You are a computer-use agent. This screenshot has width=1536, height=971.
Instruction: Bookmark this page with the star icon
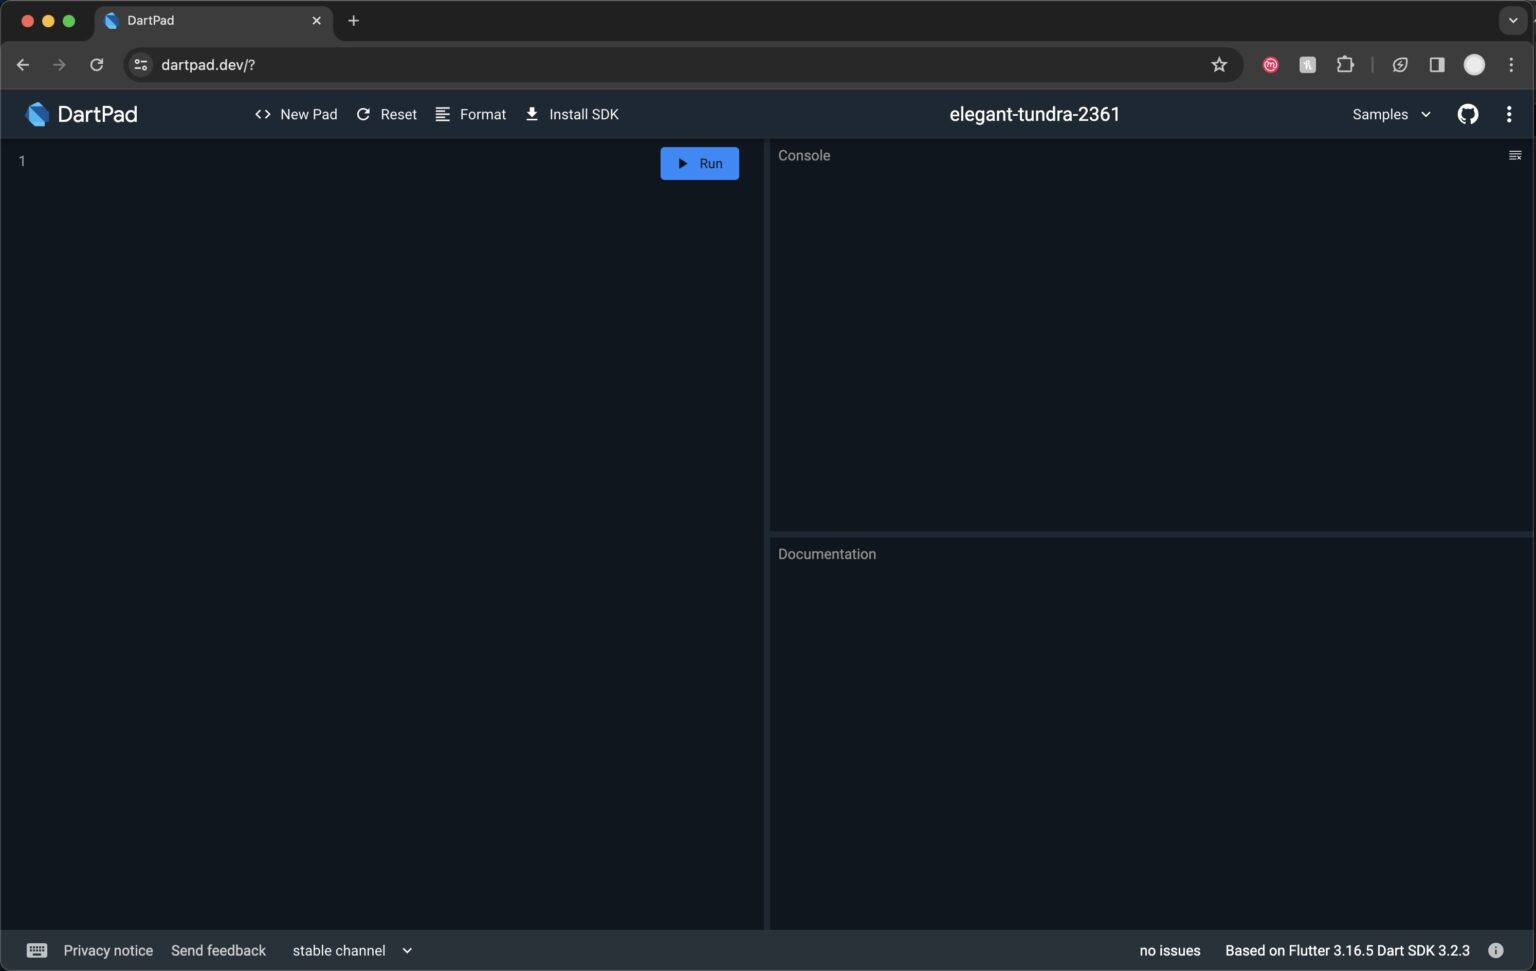pyautogui.click(x=1218, y=65)
